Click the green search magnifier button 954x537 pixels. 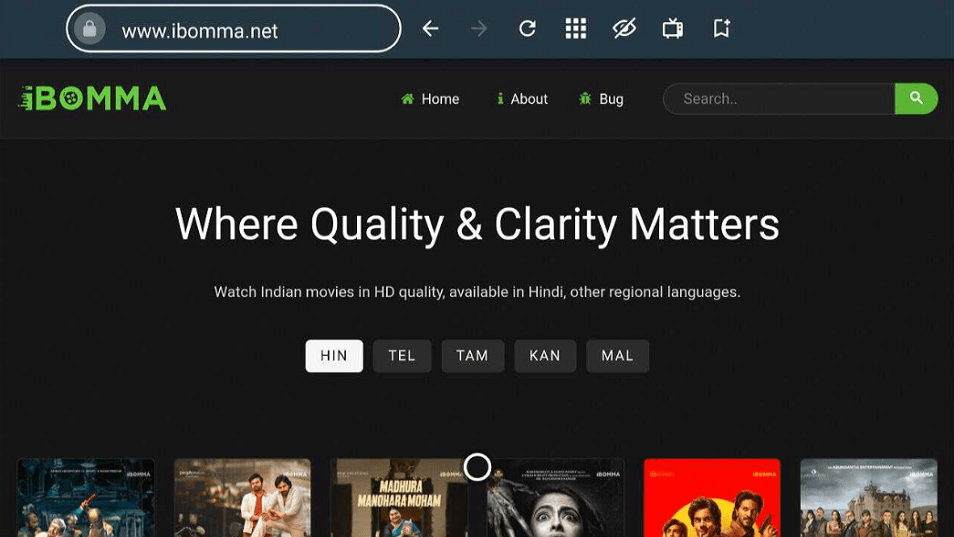pyautogui.click(x=916, y=99)
